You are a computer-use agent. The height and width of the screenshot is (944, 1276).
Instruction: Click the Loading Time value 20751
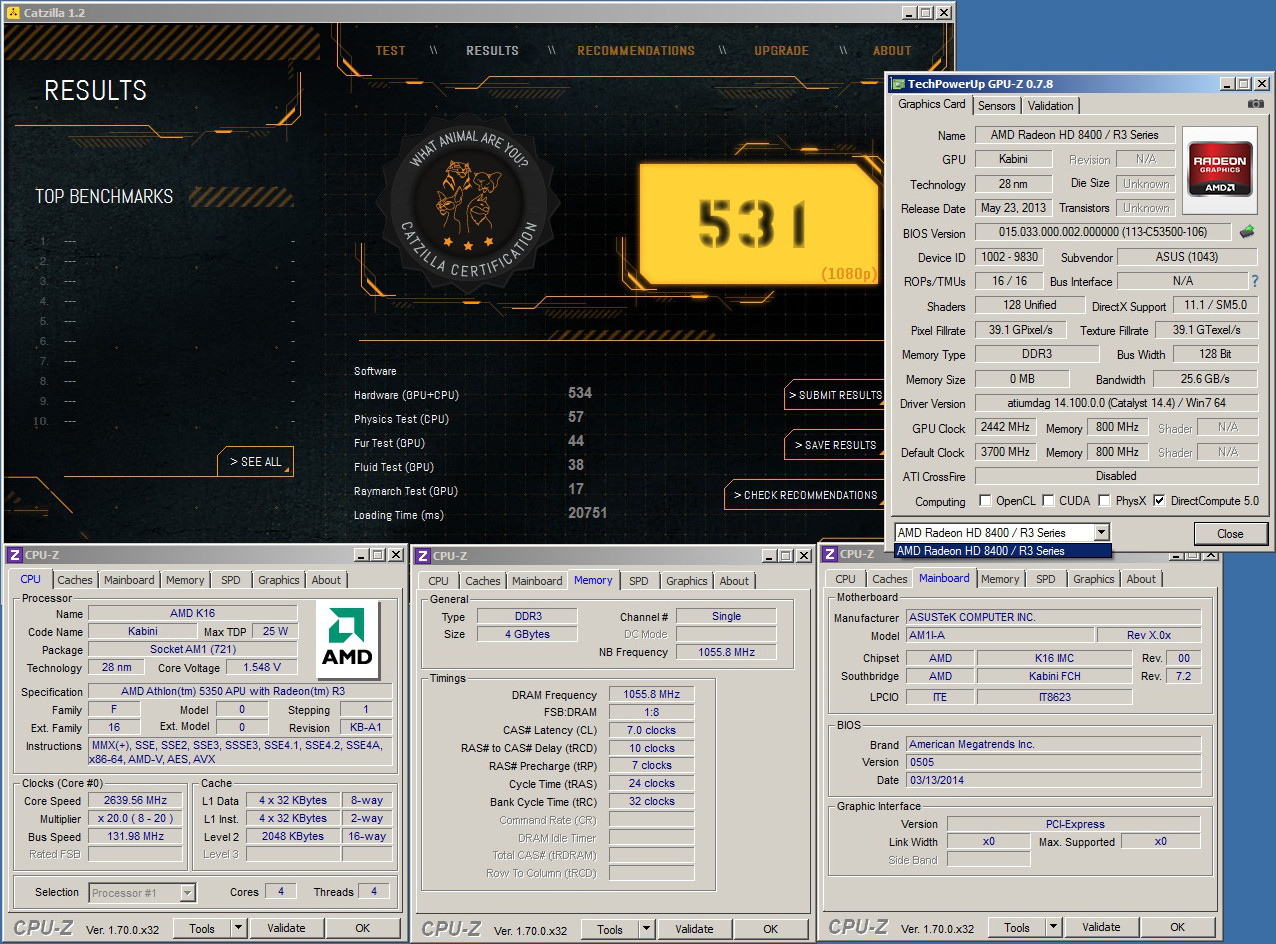pyautogui.click(x=587, y=514)
